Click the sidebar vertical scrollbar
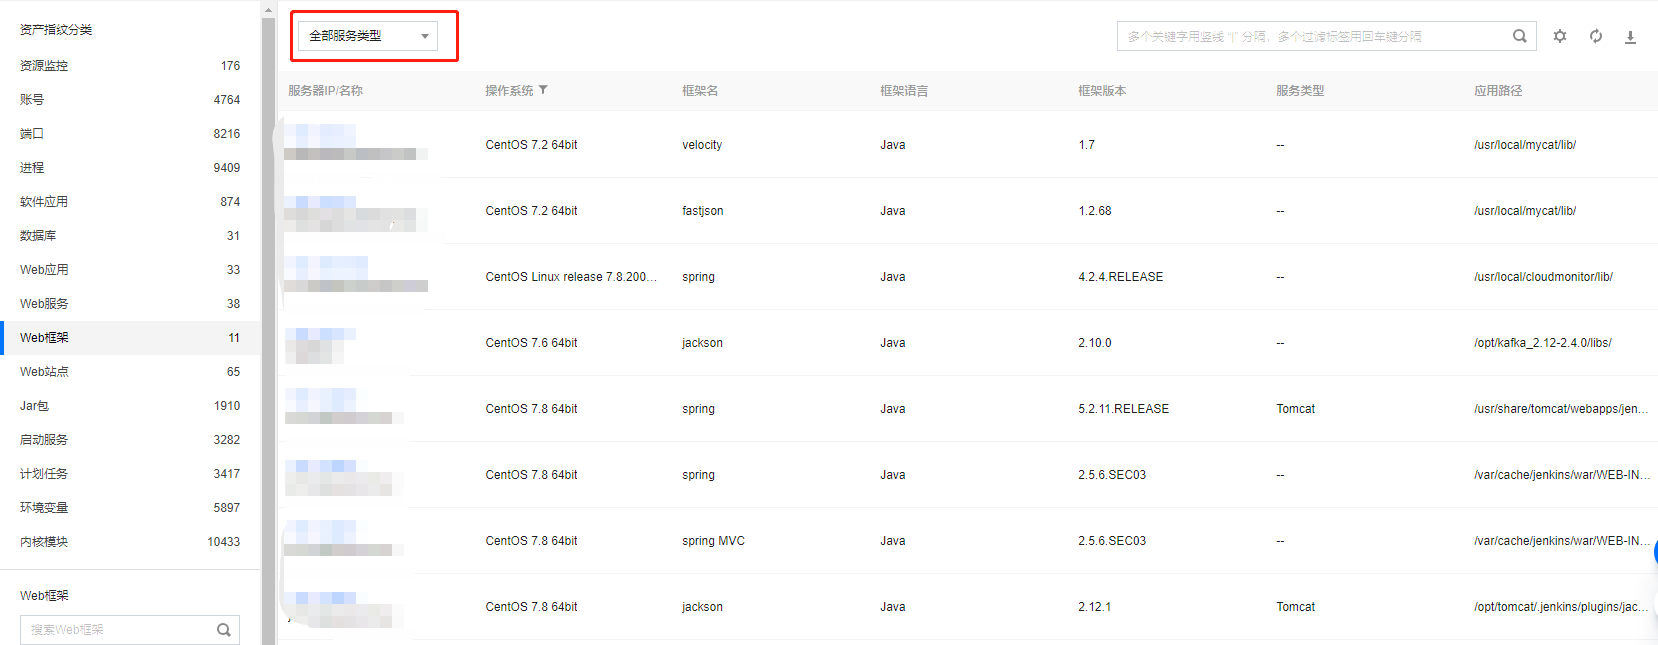Viewport: 1658px width, 645px height. (x=268, y=300)
